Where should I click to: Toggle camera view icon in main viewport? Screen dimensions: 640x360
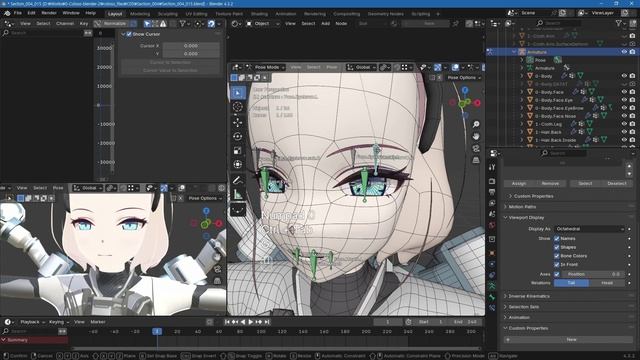[x=476, y=149]
